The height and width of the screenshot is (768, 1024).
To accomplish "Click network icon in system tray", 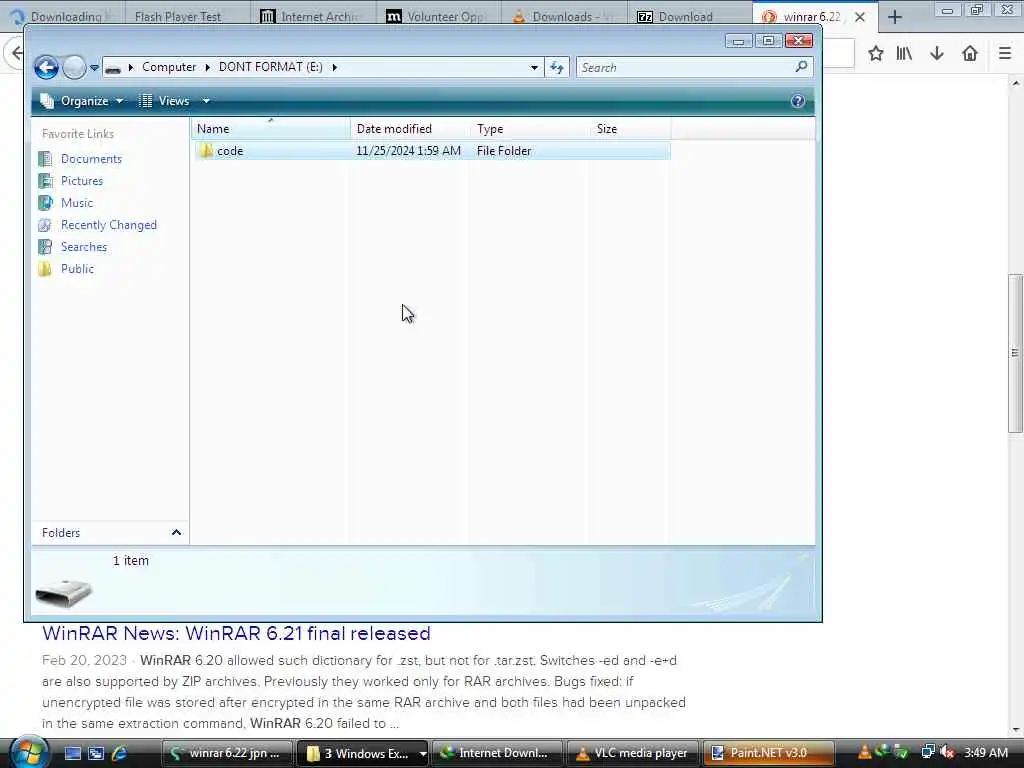I will tap(927, 753).
